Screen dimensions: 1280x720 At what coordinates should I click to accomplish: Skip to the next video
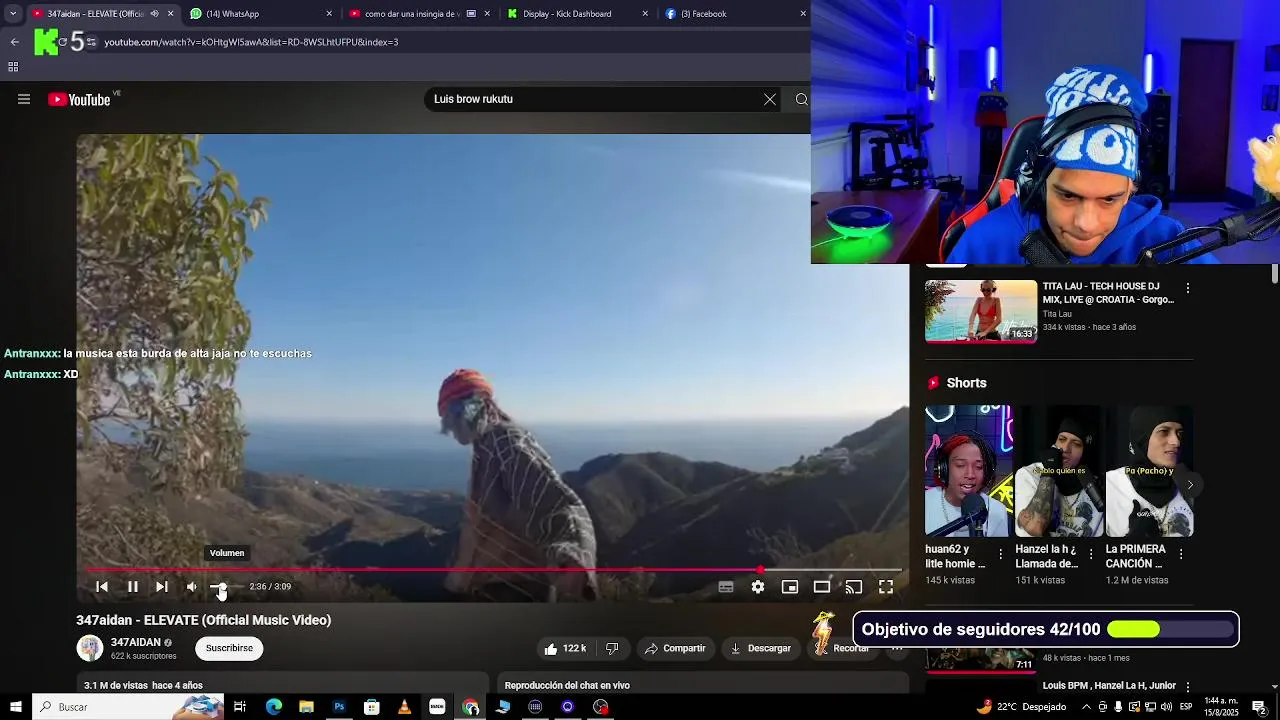click(x=162, y=587)
